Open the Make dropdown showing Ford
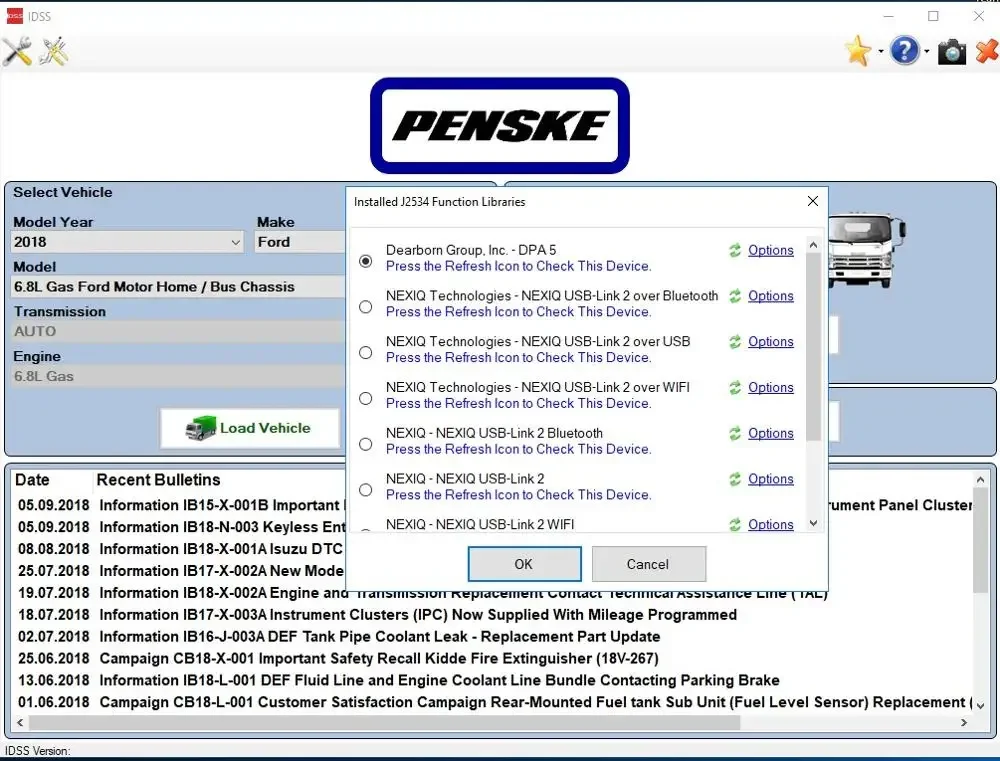Screen dimensions: 1000x761 click(300, 242)
